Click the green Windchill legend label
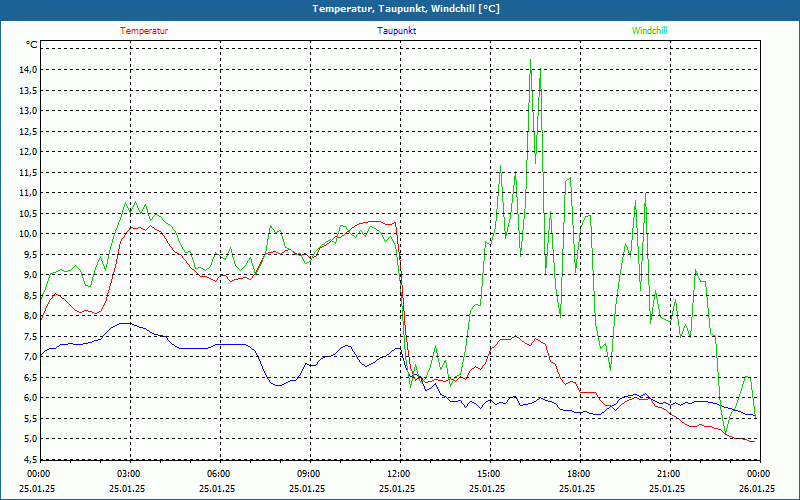The width and height of the screenshot is (800, 500). click(x=649, y=31)
